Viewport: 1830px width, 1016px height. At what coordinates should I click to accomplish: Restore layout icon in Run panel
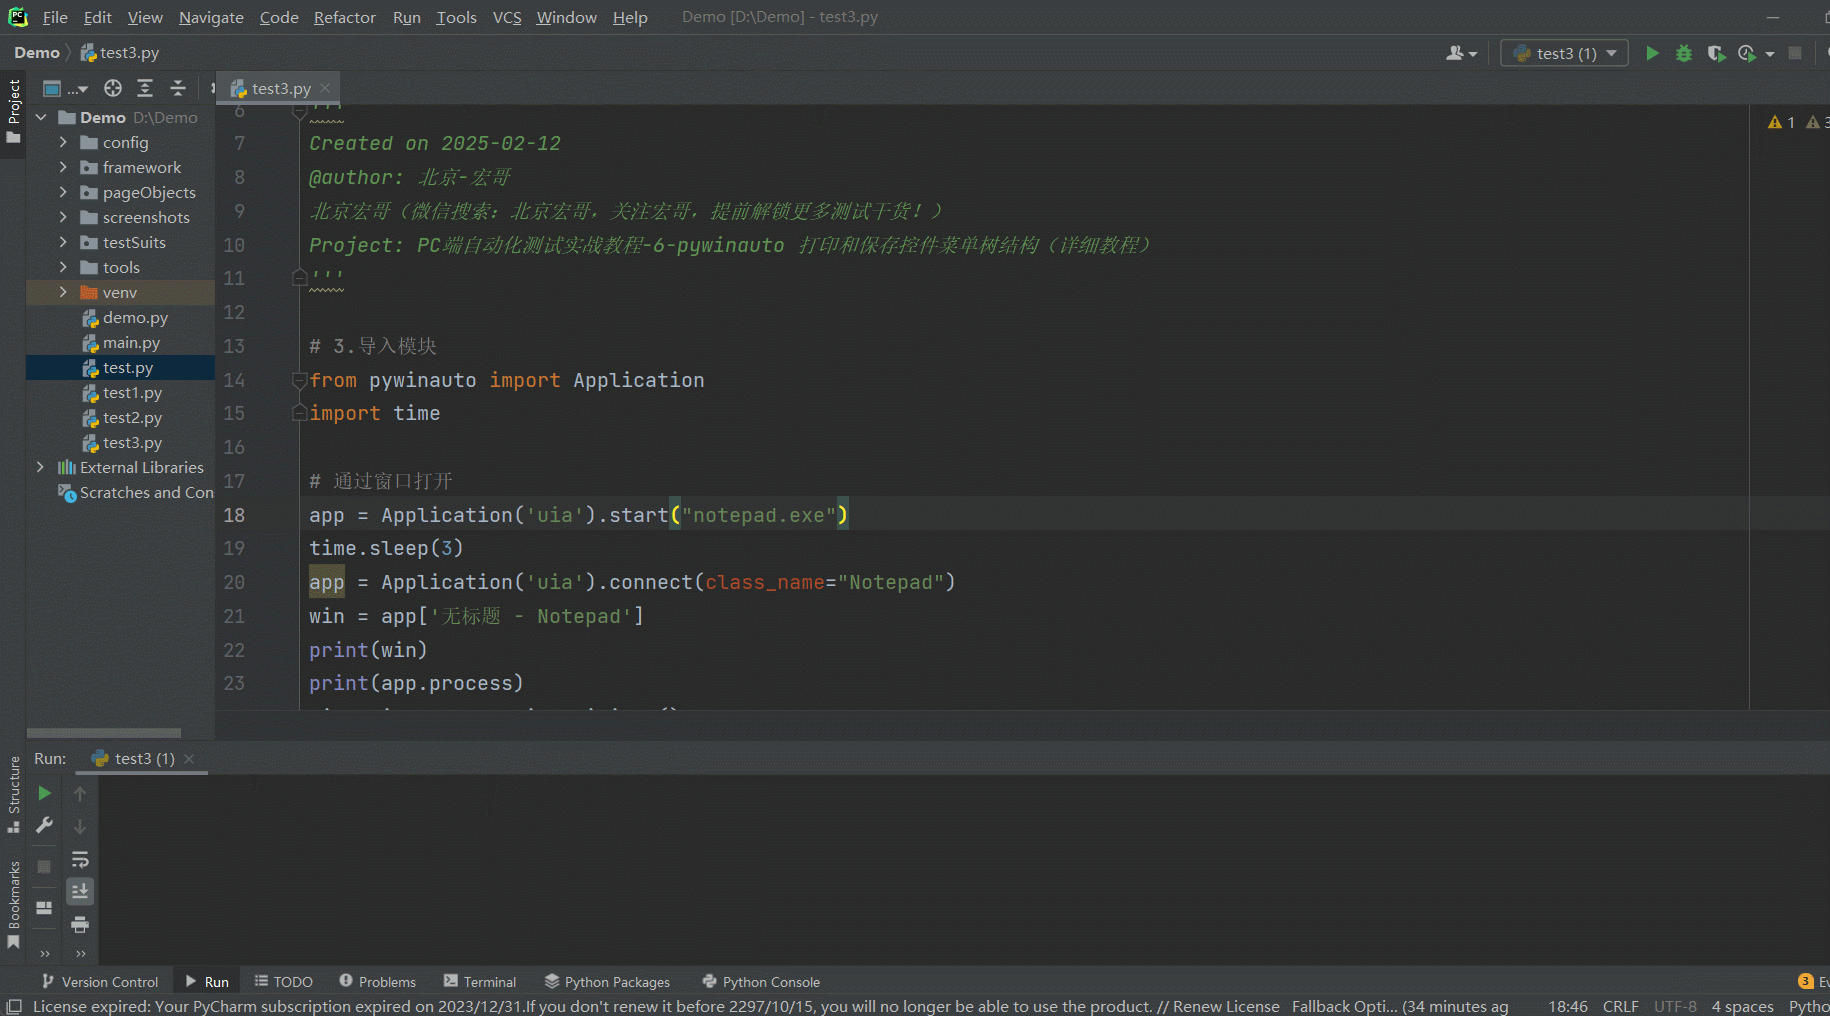(44, 908)
